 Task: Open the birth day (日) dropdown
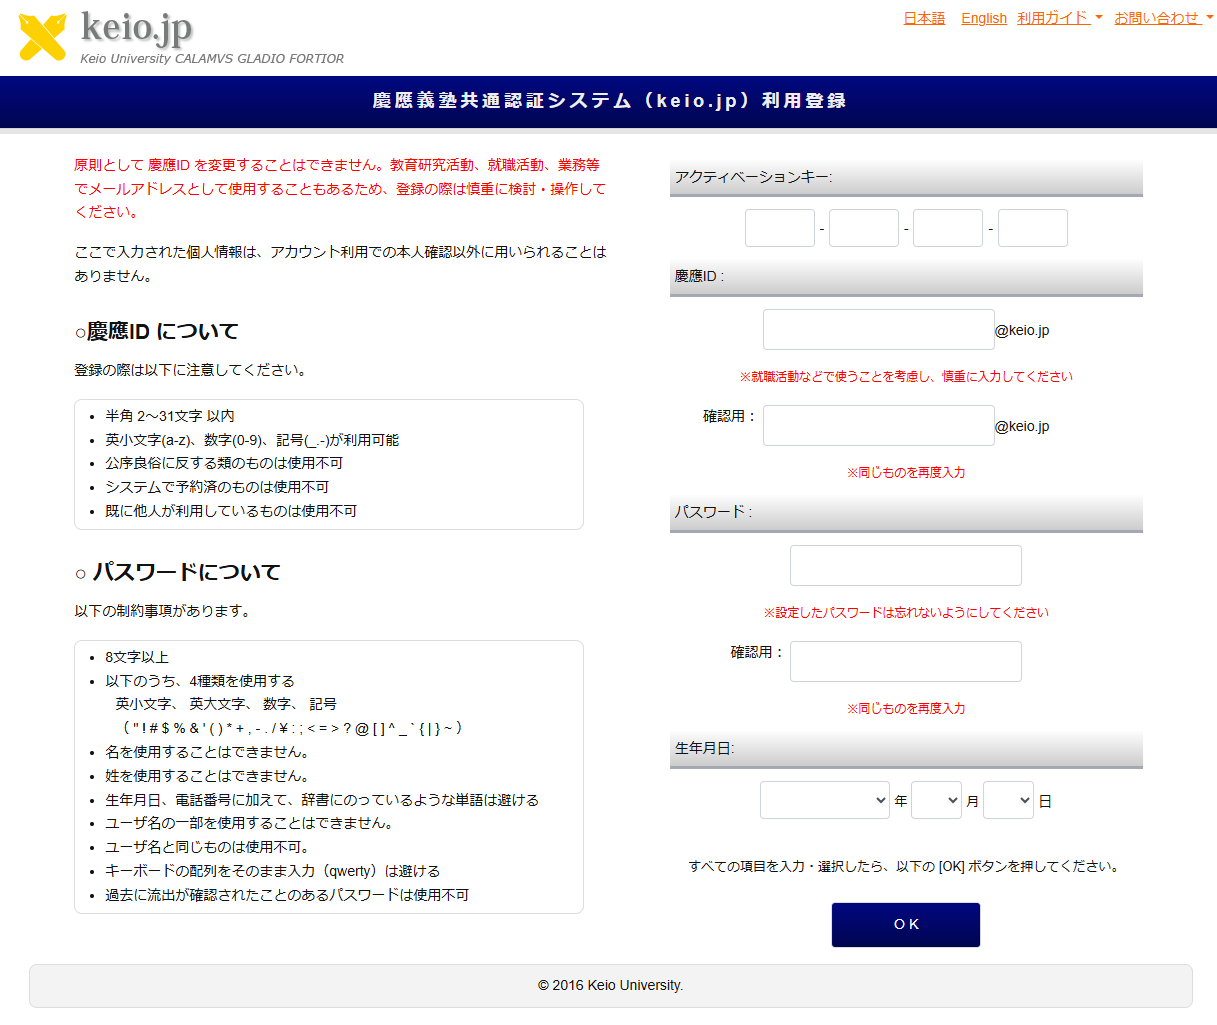click(1008, 800)
